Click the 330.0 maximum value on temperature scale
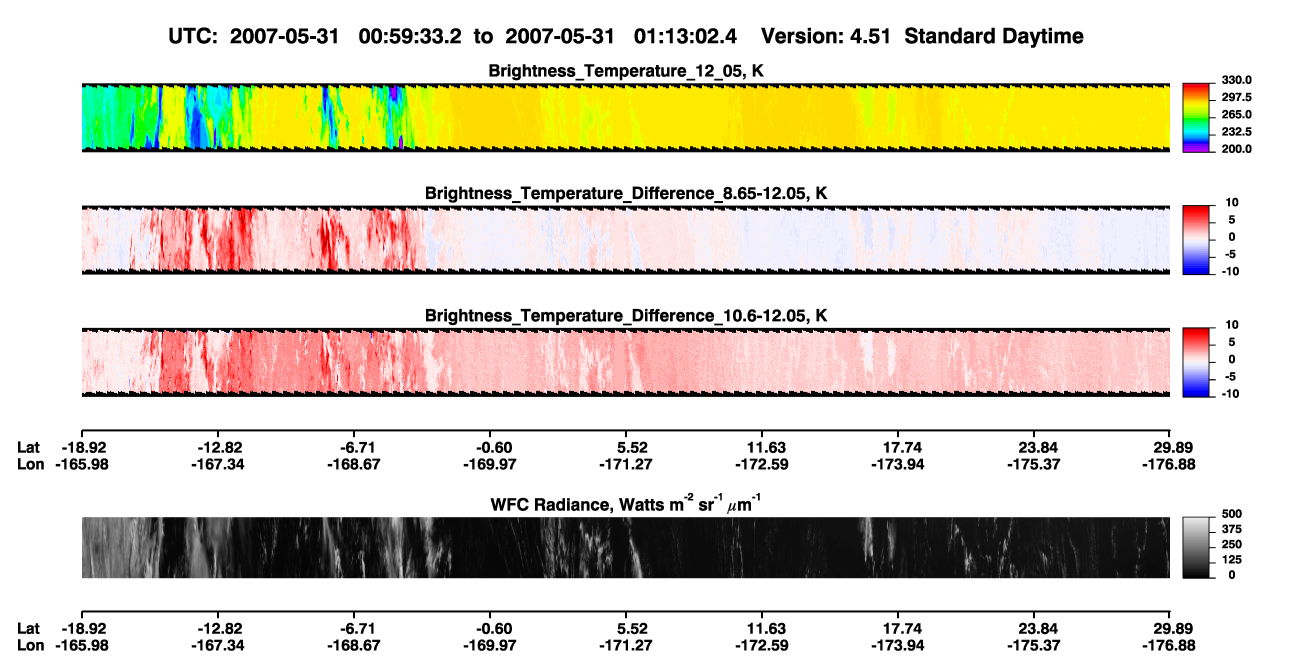The height and width of the screenshot is (667, 1300). coord(1233,80)
